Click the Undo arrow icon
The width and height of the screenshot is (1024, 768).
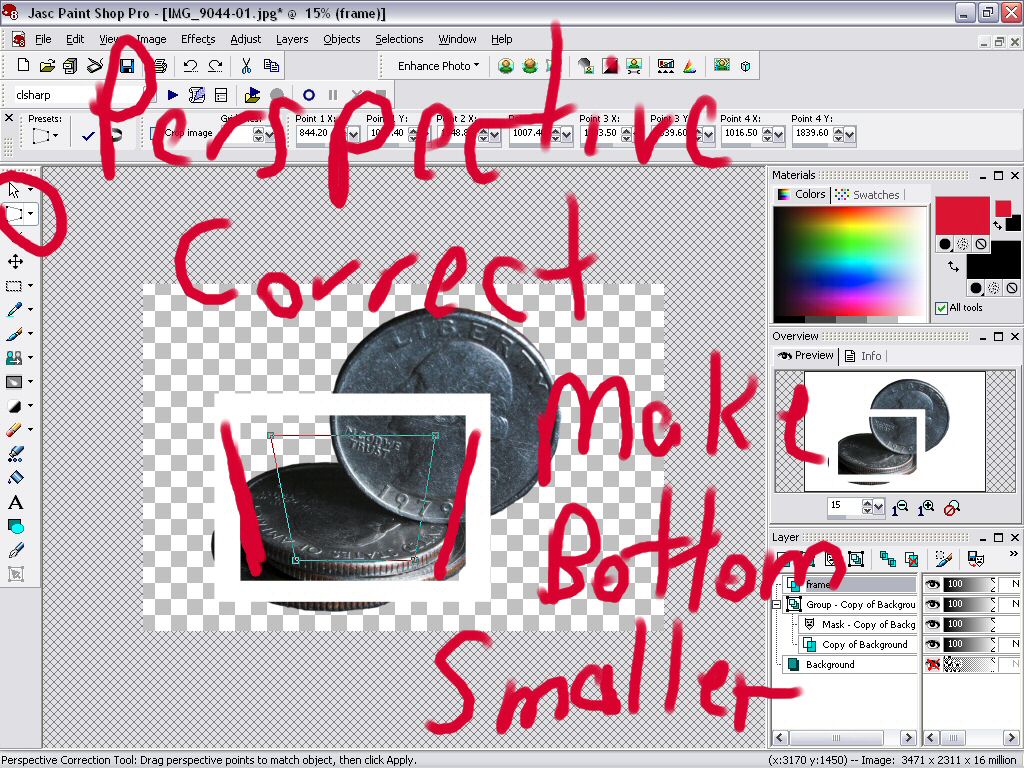tap(190, 66)
